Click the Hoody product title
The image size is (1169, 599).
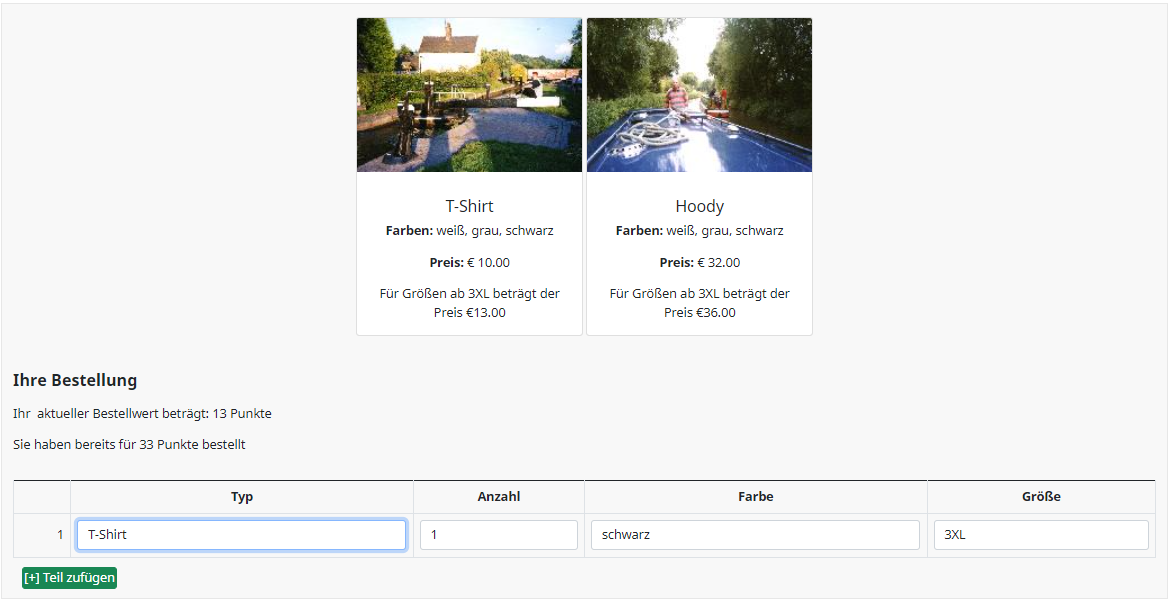pos(699,206)
